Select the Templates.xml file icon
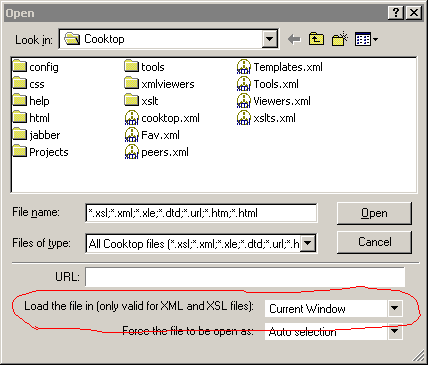Image resolution: width=428 pixels, height=365 pixels. click(244, 67)
